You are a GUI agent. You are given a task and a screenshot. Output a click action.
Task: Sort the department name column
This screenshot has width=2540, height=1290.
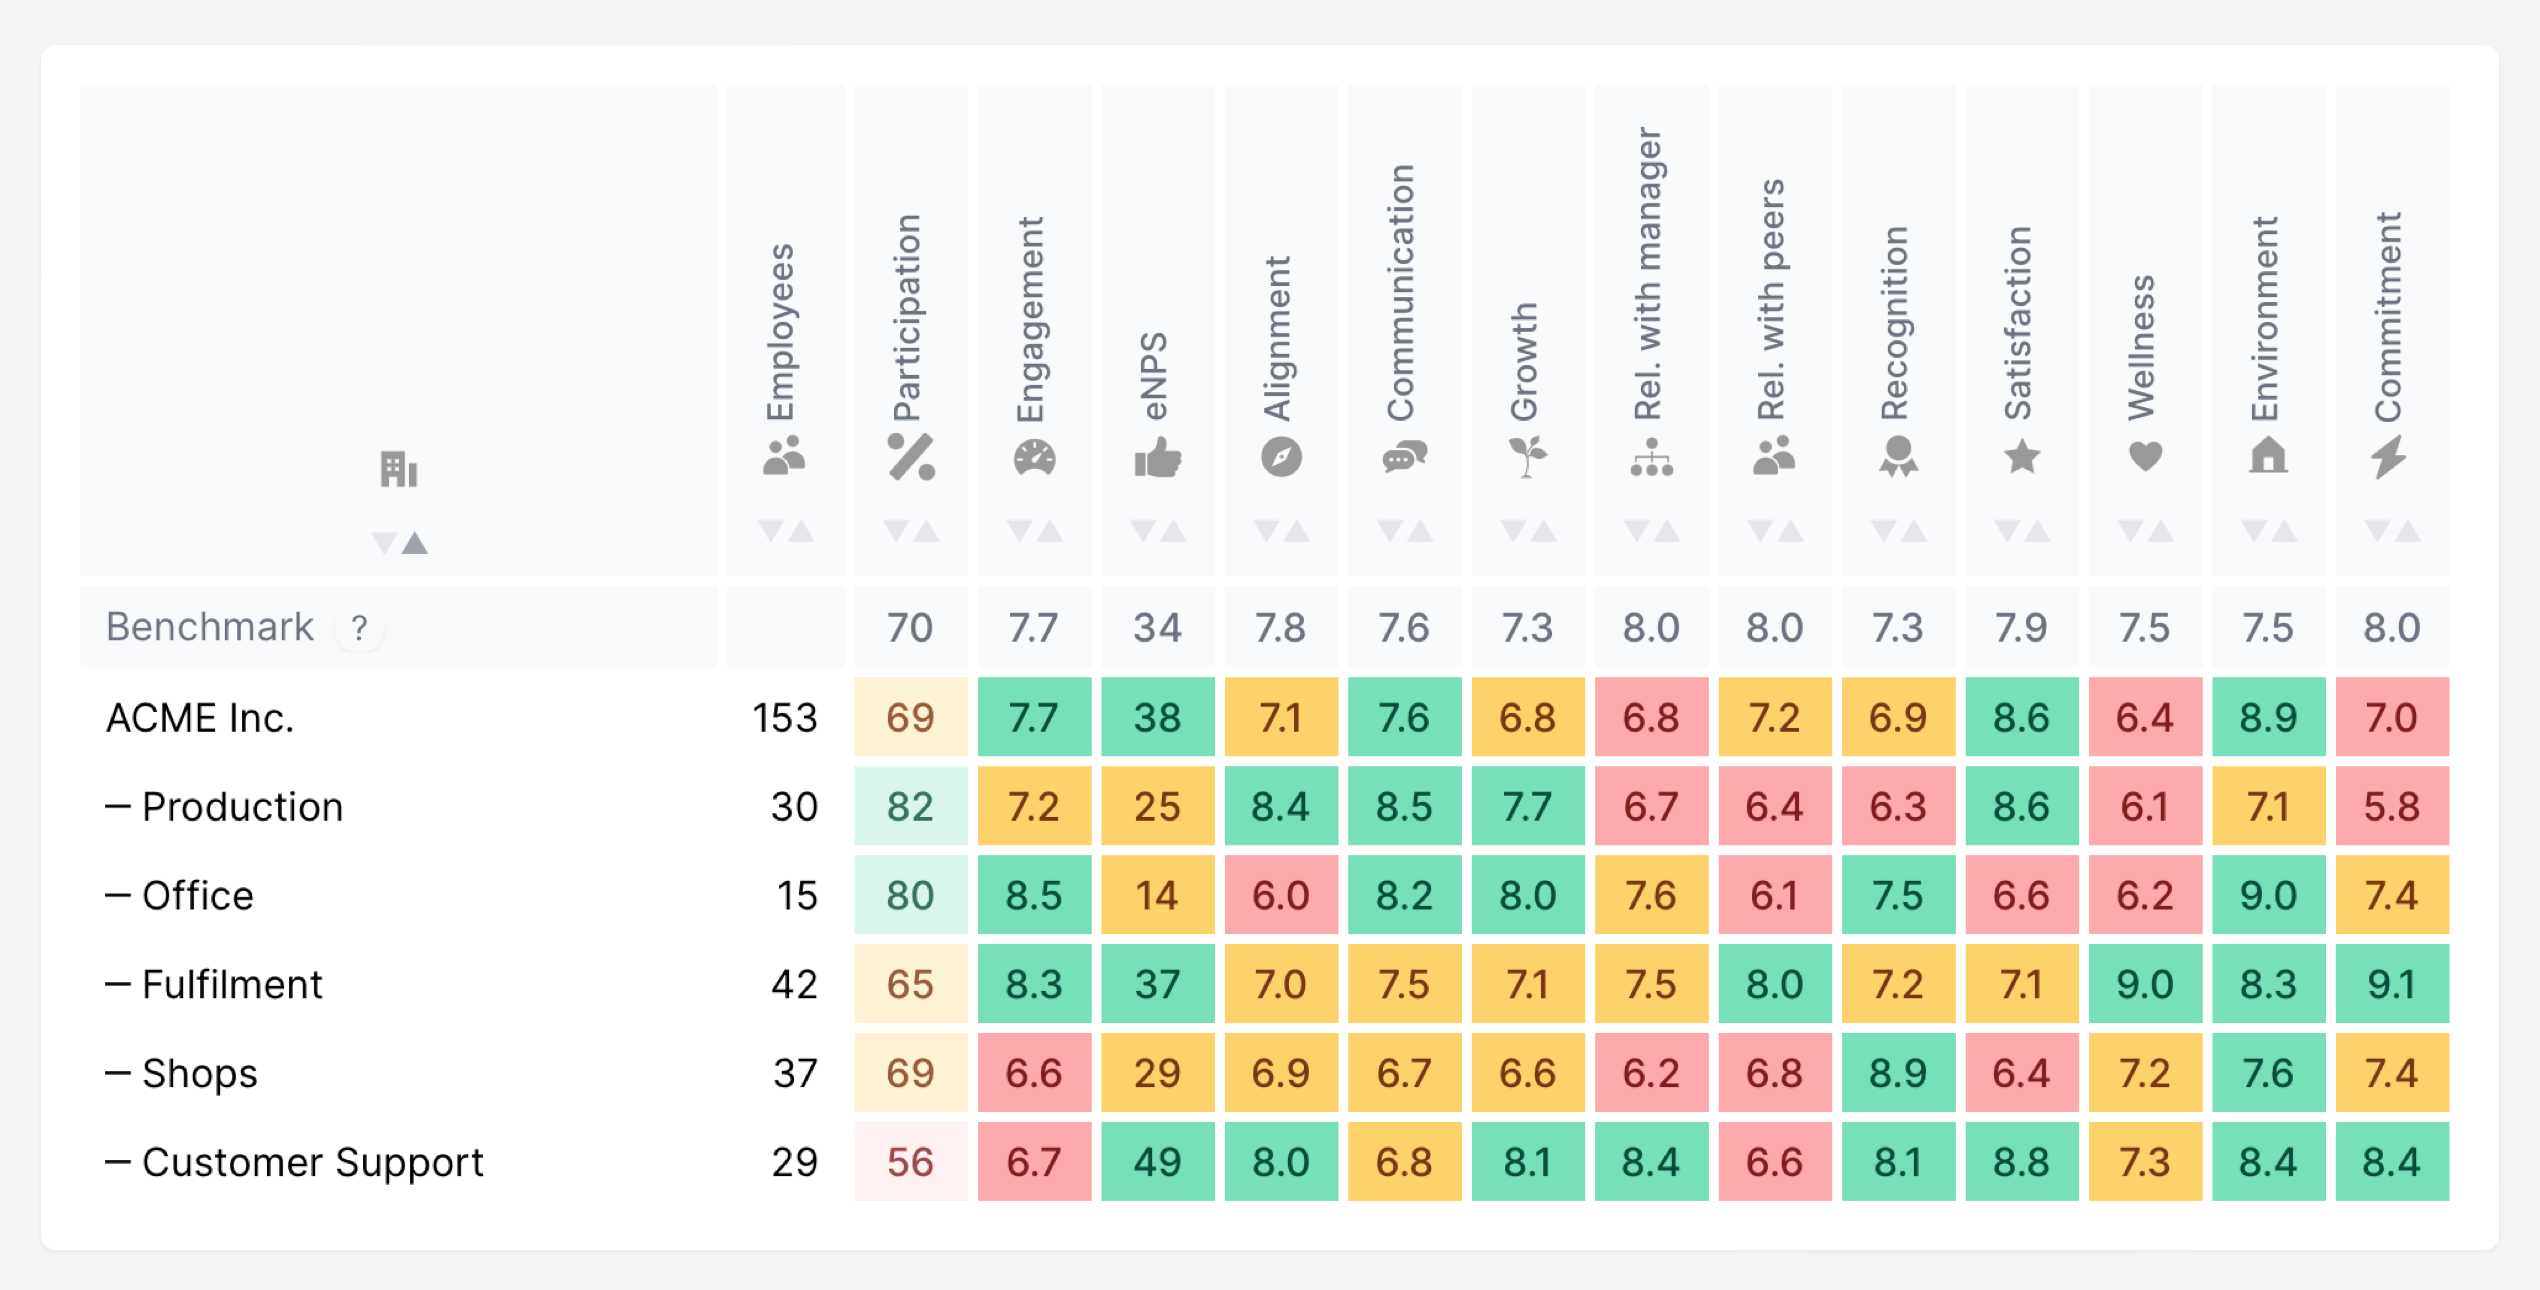click(400, 543)
